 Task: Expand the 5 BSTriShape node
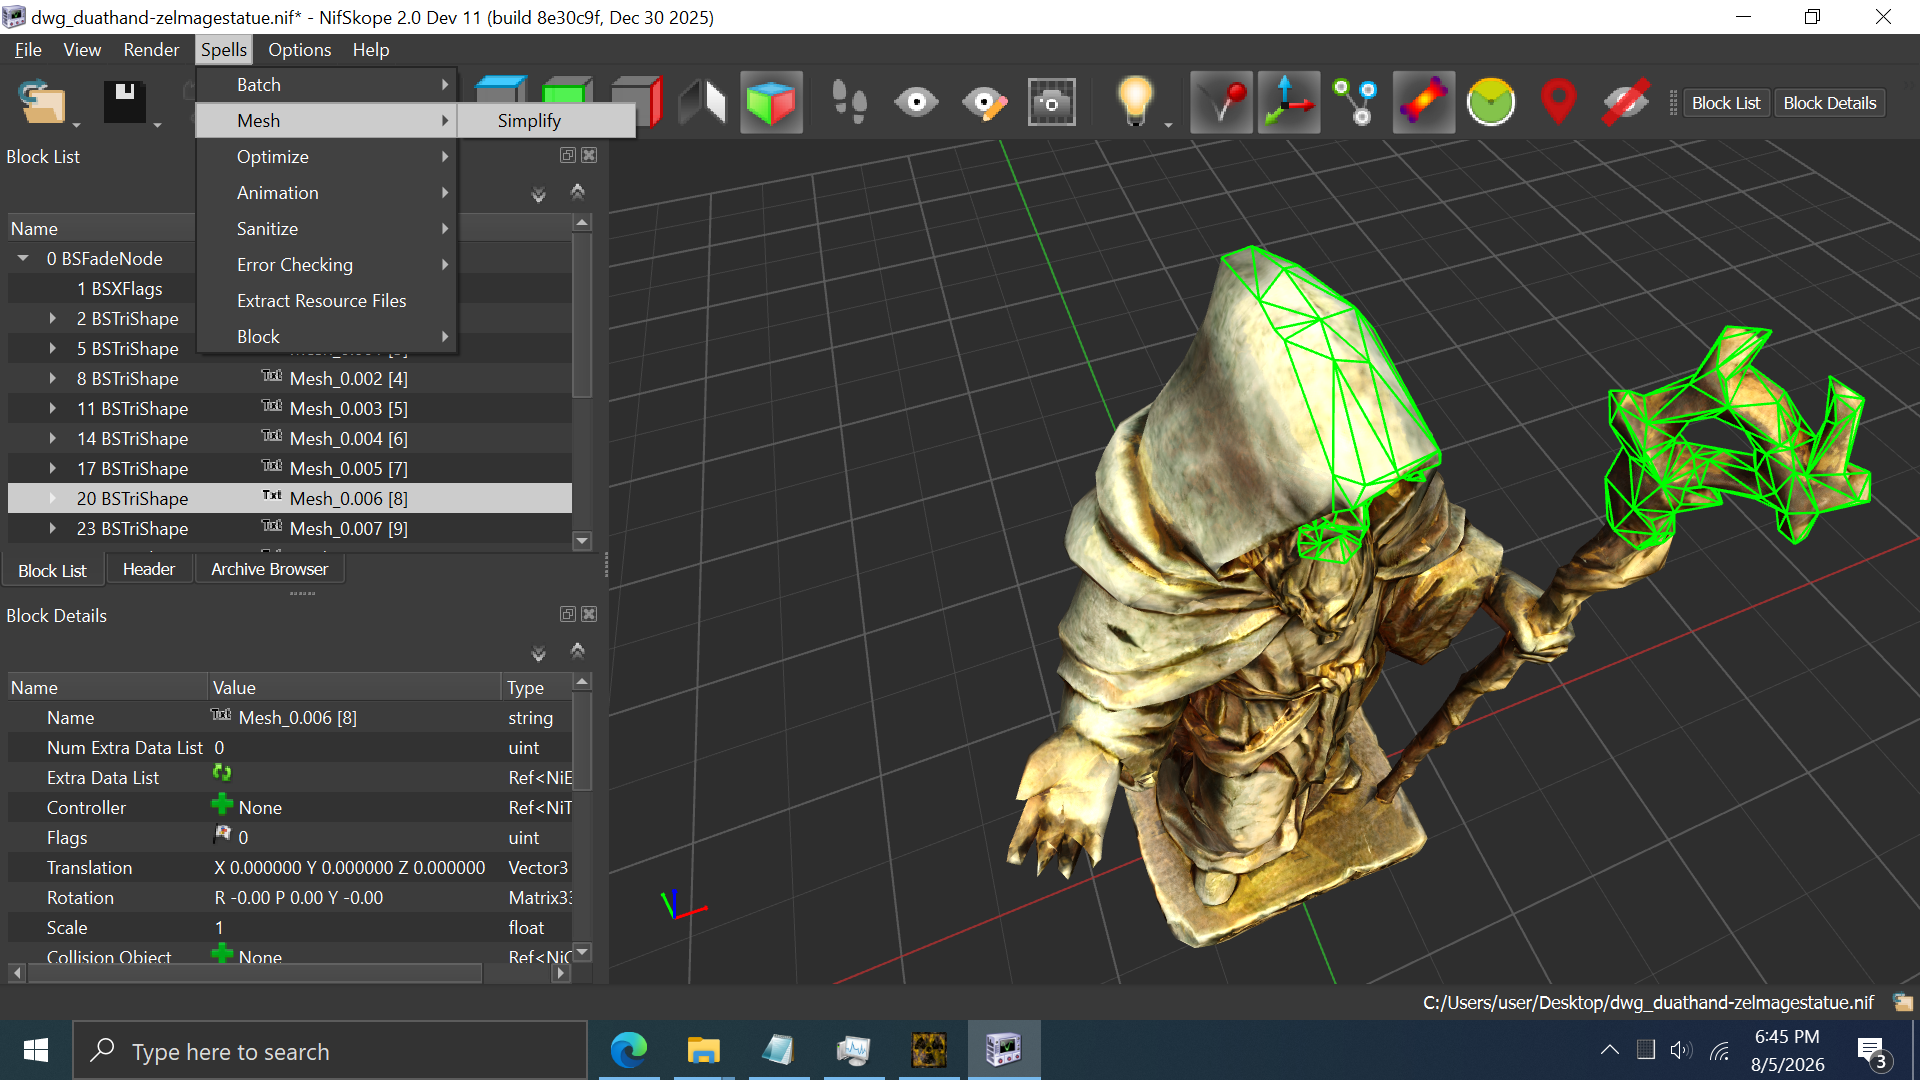pos(53,348)
